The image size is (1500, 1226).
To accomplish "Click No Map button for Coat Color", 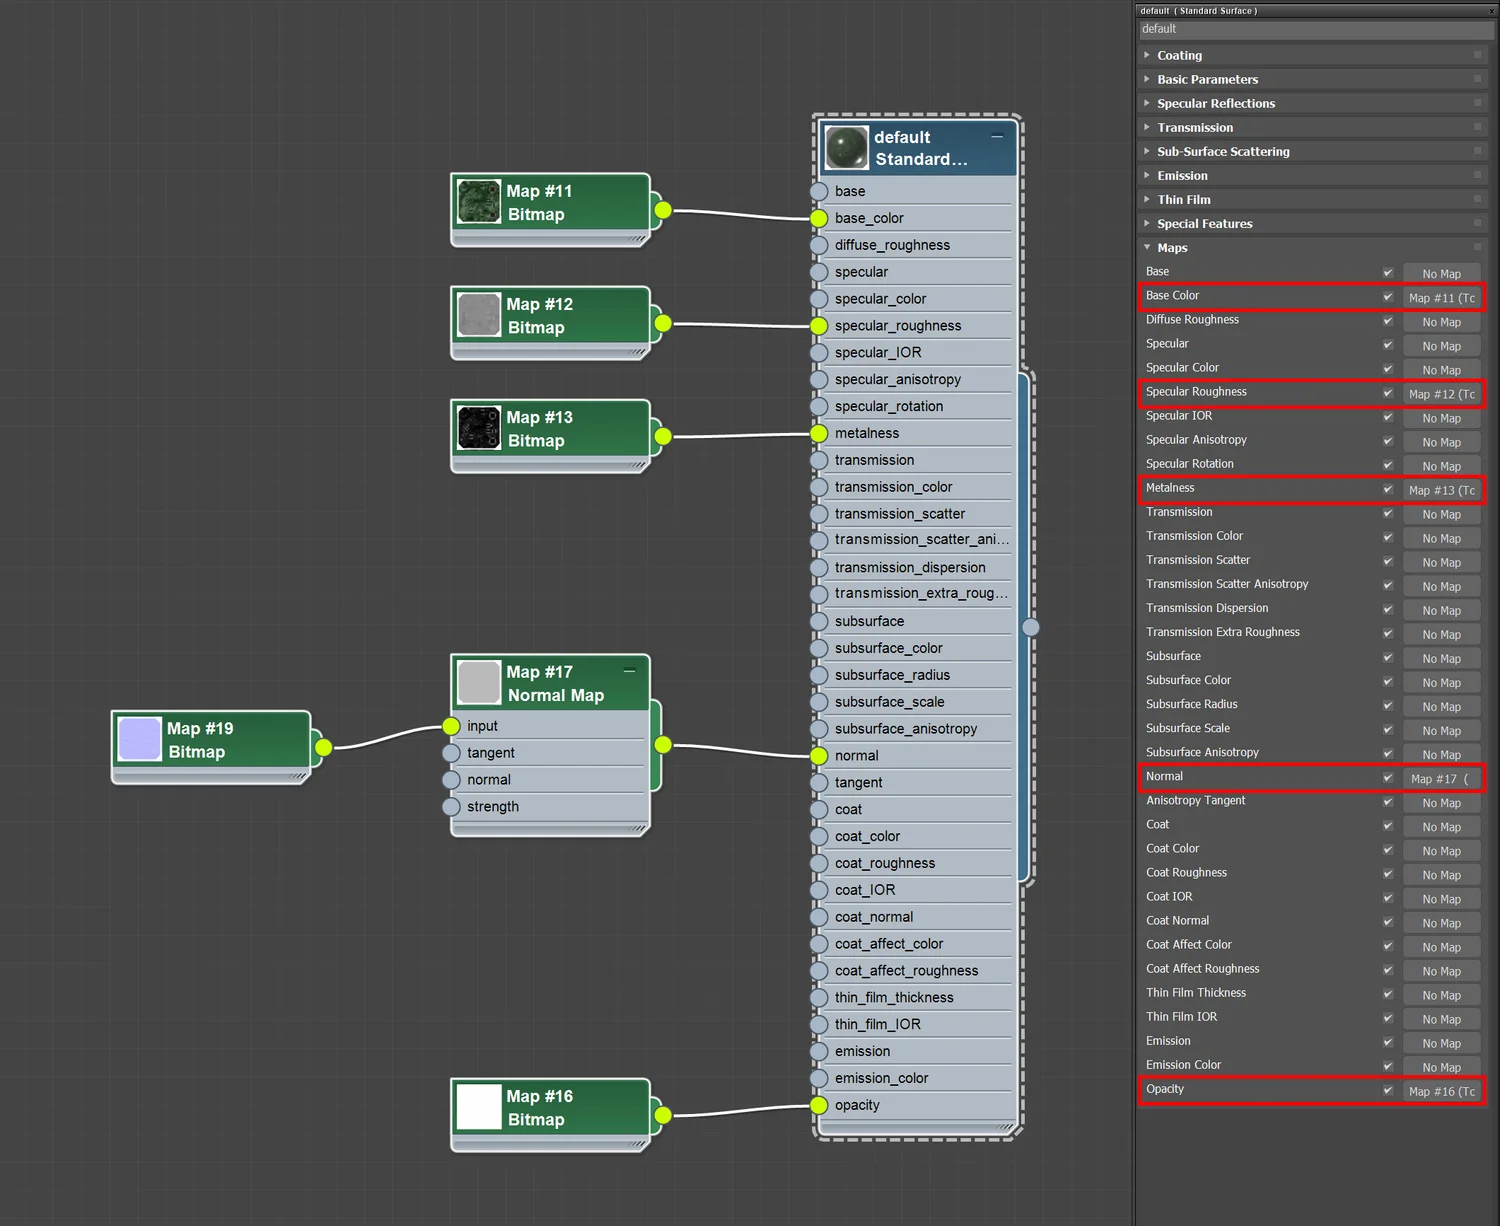I will point(1441,851).
